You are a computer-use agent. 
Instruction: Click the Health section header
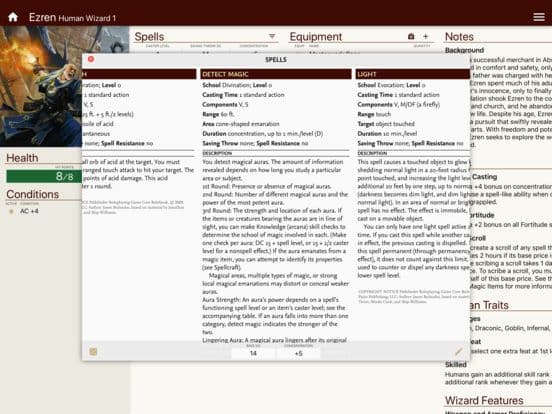[22, 158]
